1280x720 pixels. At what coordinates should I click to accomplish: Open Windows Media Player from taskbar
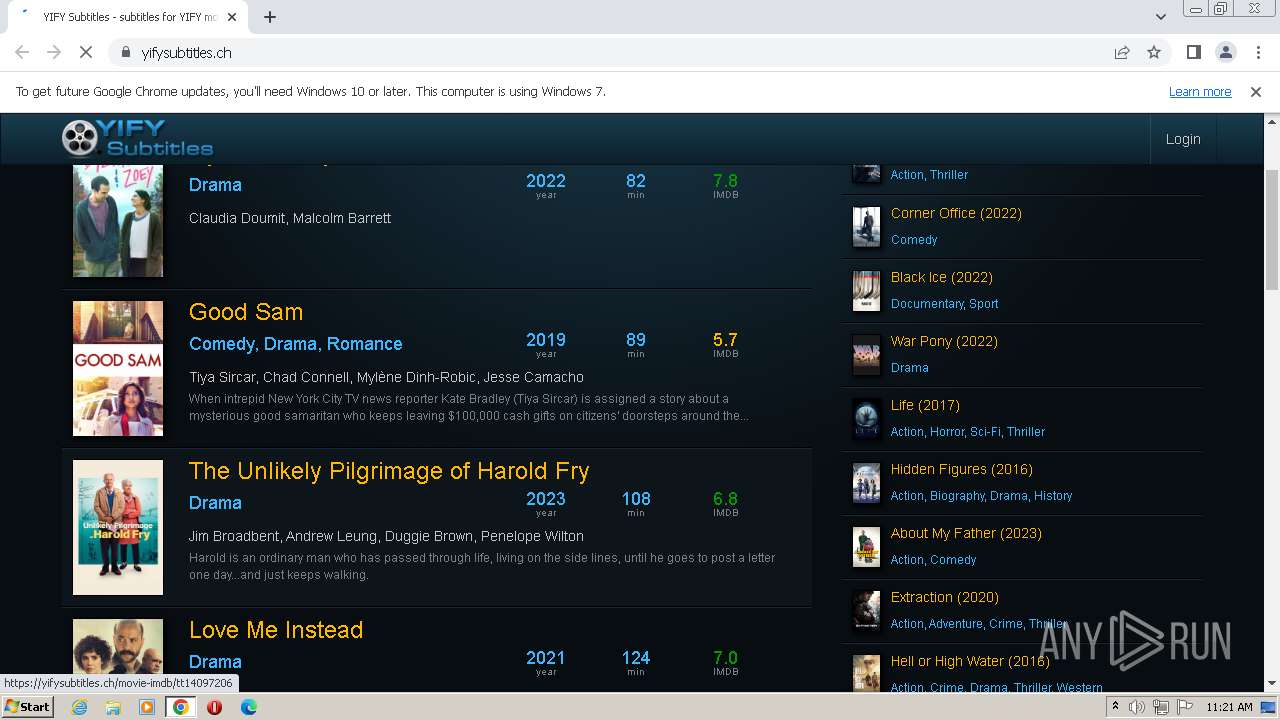point(147,707)
